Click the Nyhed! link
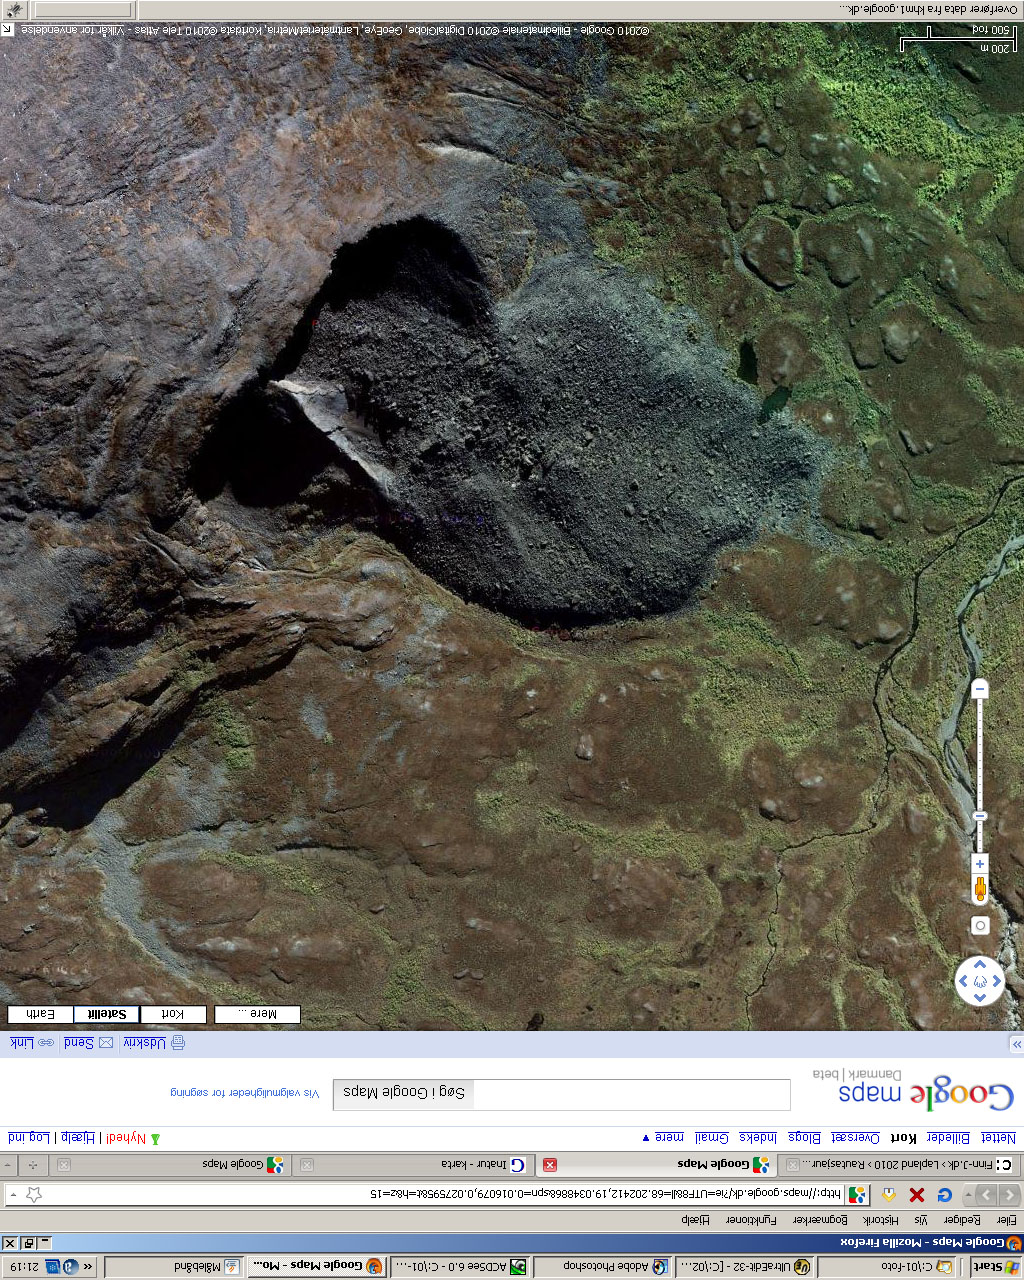Viewport: 1024px width, 1280px height. 126,1138
